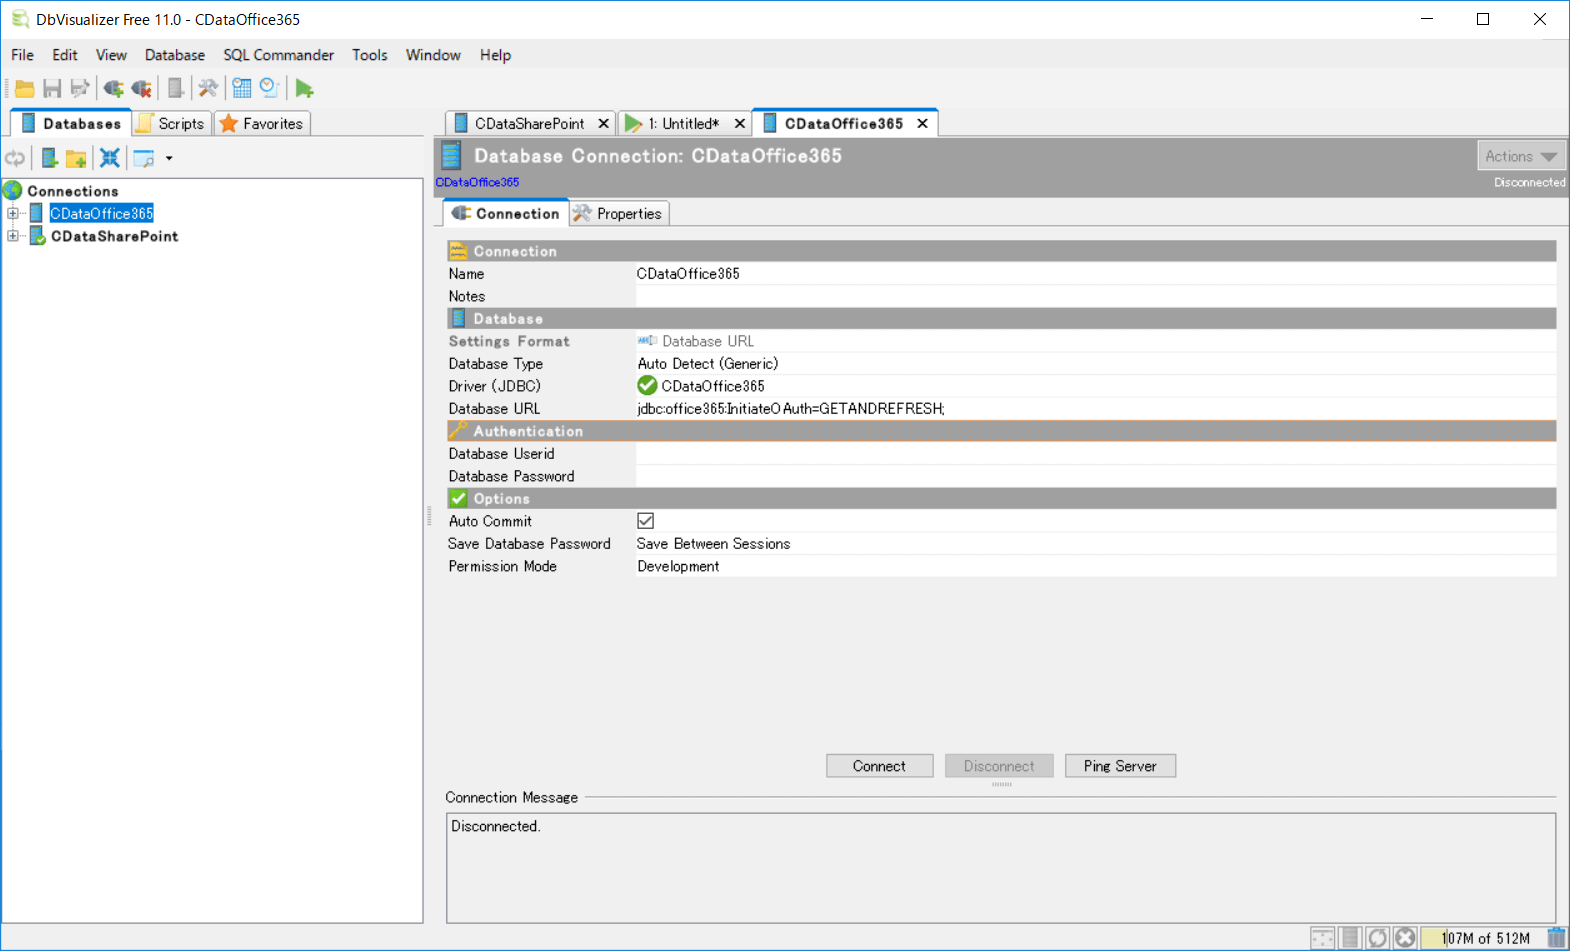Click the create database connection icon
This screenshot has width=1570, height=951.
(48, 158)
